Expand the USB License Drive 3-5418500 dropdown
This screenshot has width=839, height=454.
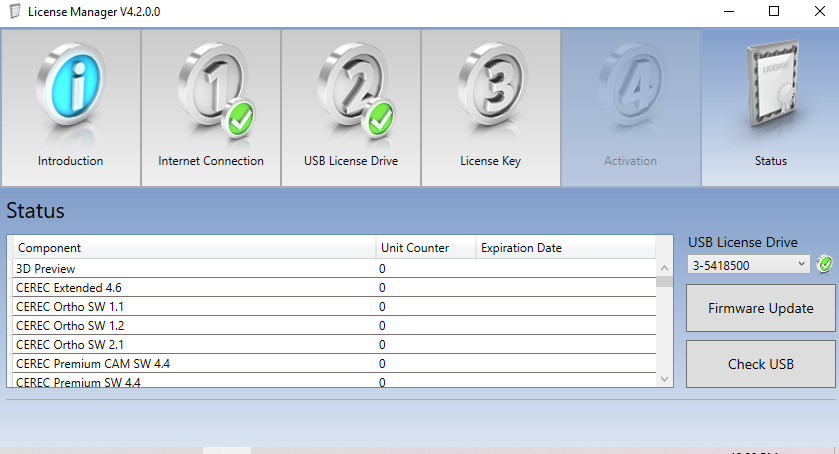pyautogui.click(x=749, y=264)
